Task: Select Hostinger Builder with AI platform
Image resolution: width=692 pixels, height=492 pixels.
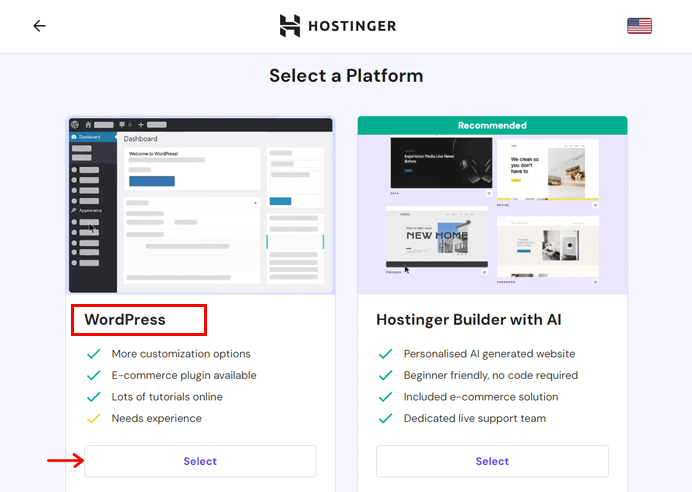Action: click(492, 461)
